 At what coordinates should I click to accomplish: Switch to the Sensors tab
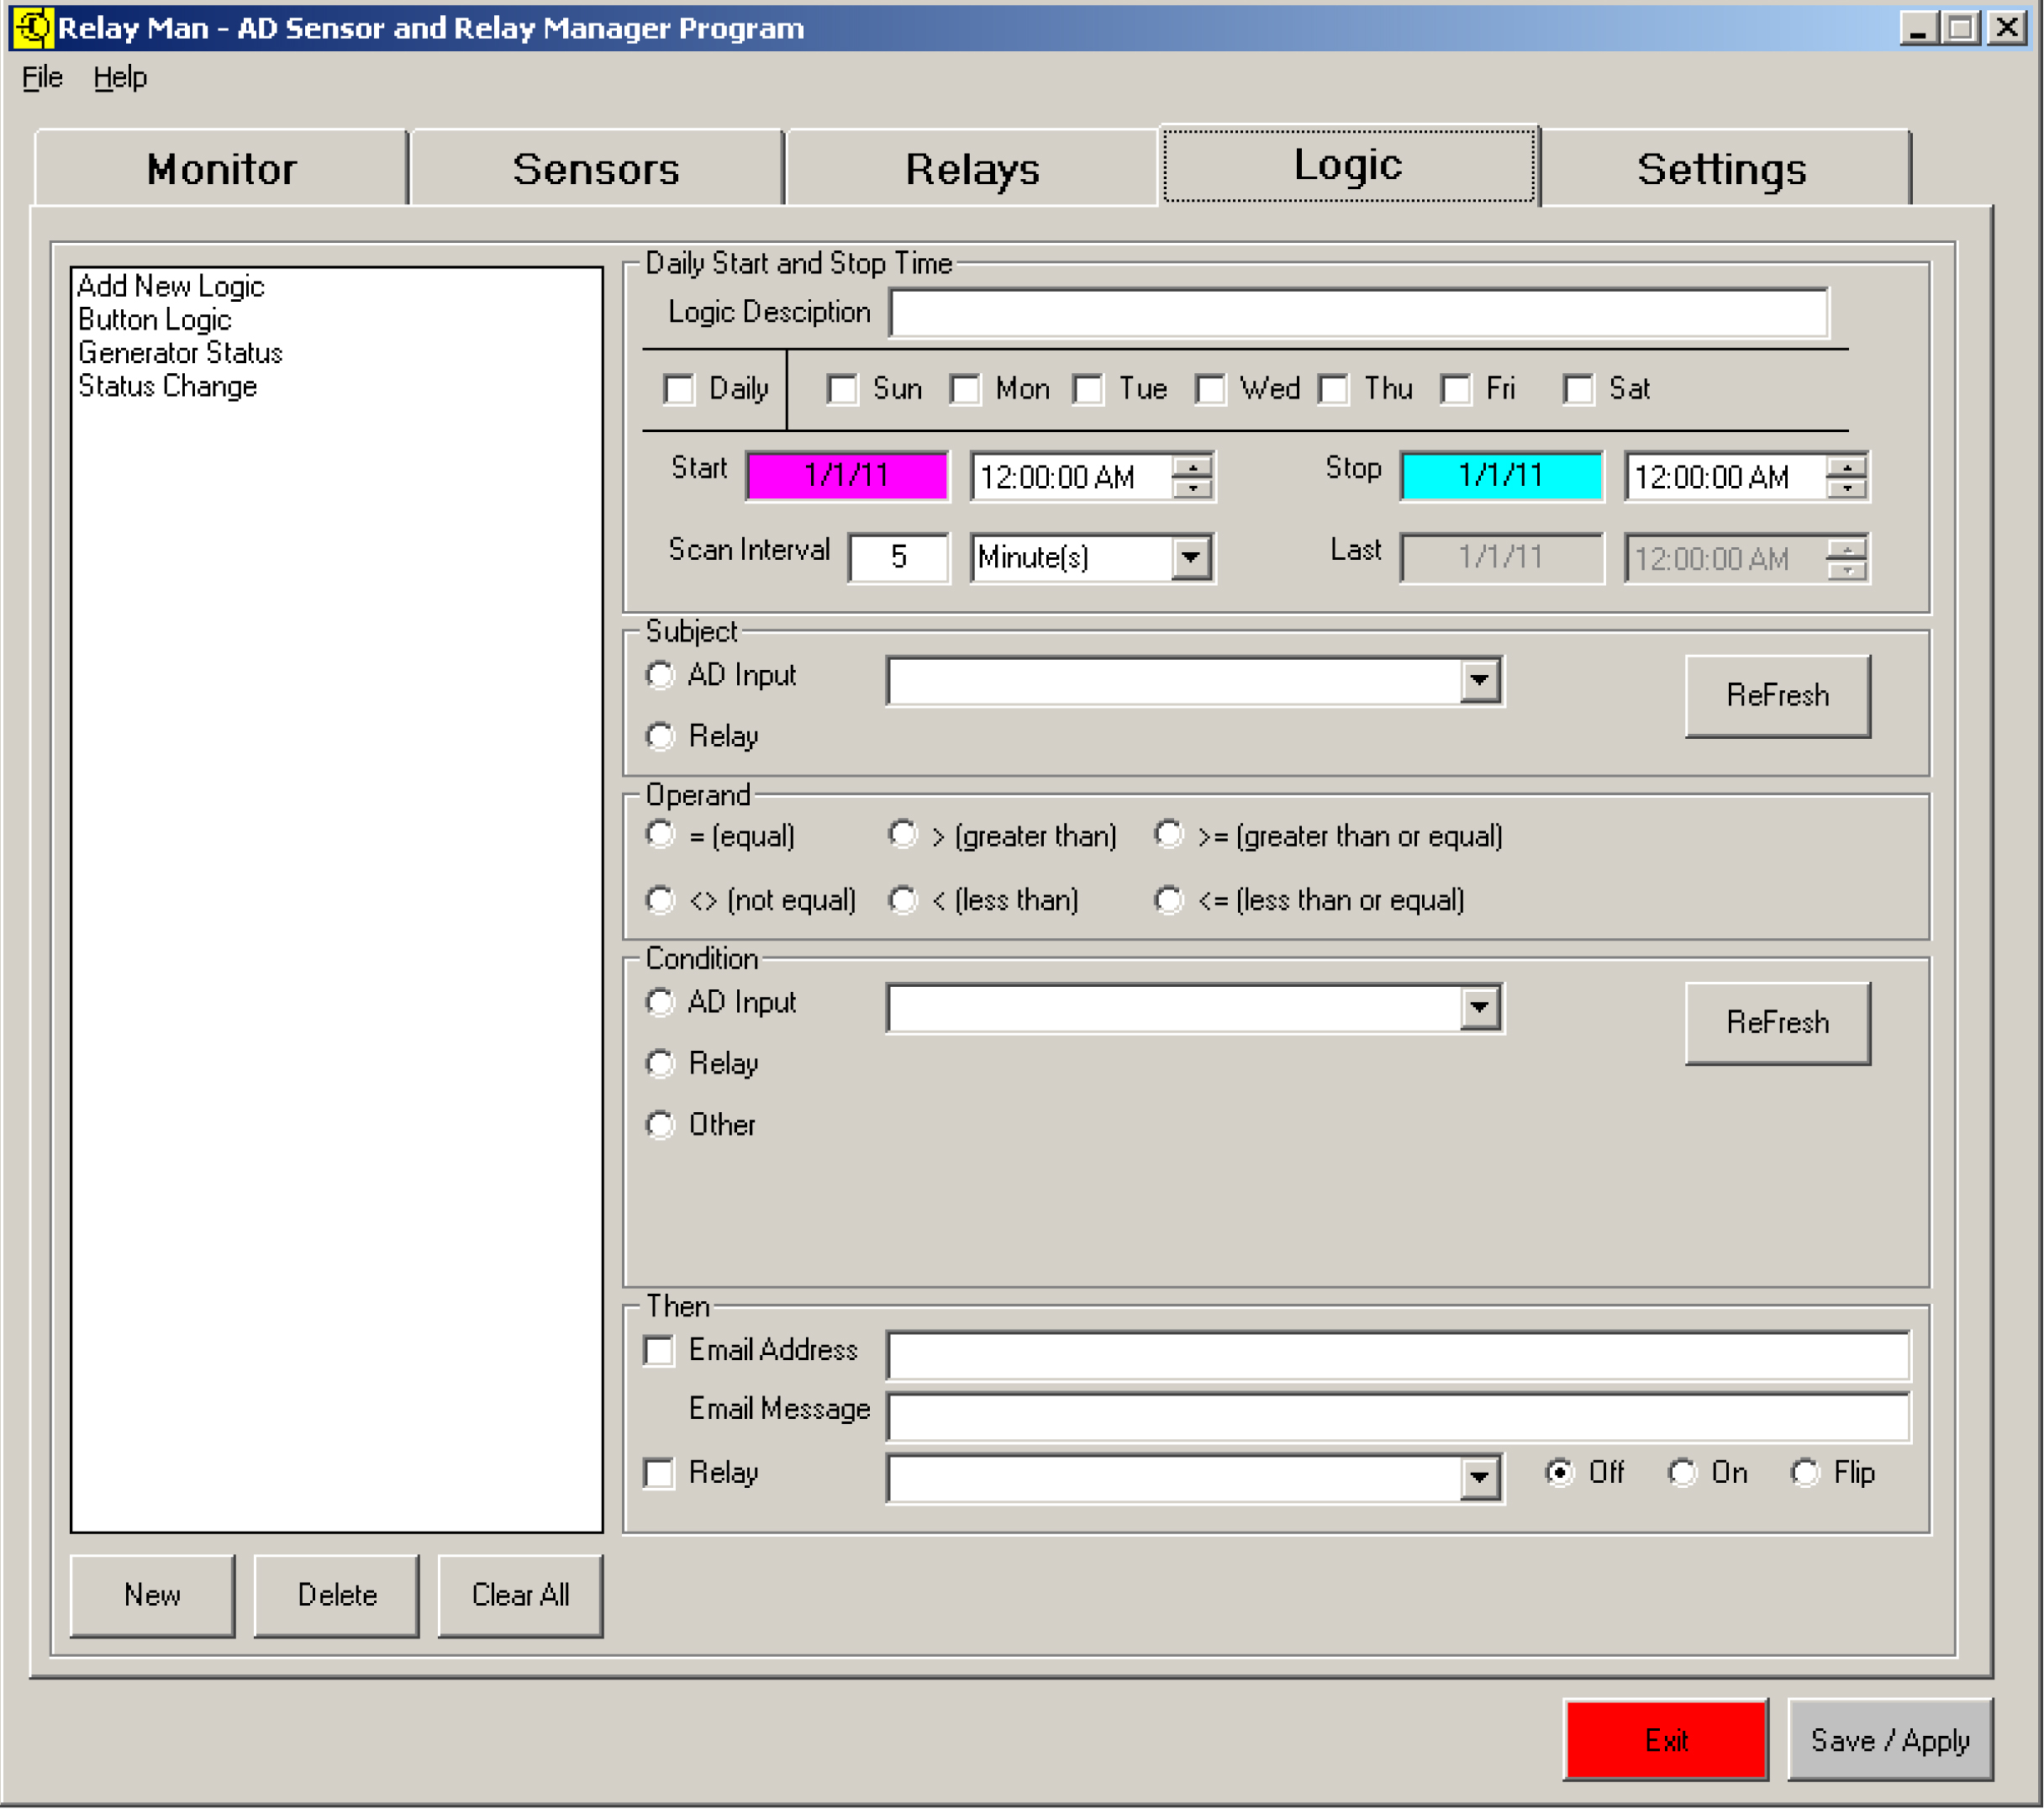click(x=596, y=169)
